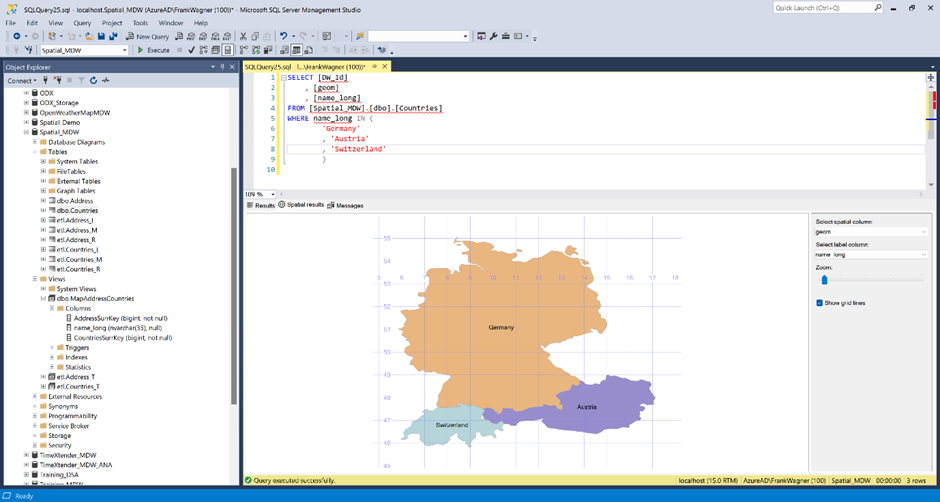Click the Database Engine Query icon
The height and width of the screenshot is (502, 940).
[x=179, y=37]
